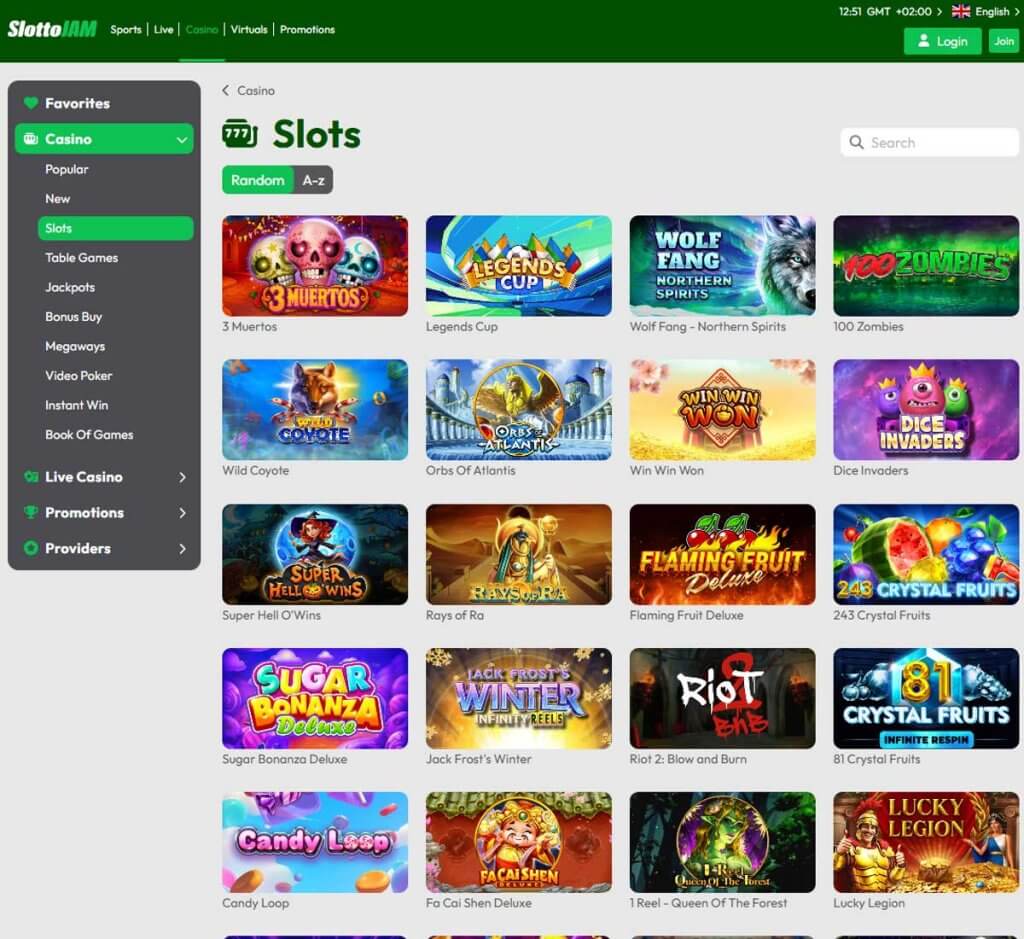Screen dimensions: 1024x939
Task: Select the Promotions trophy icon in sidebar
Action: point(32,513)
